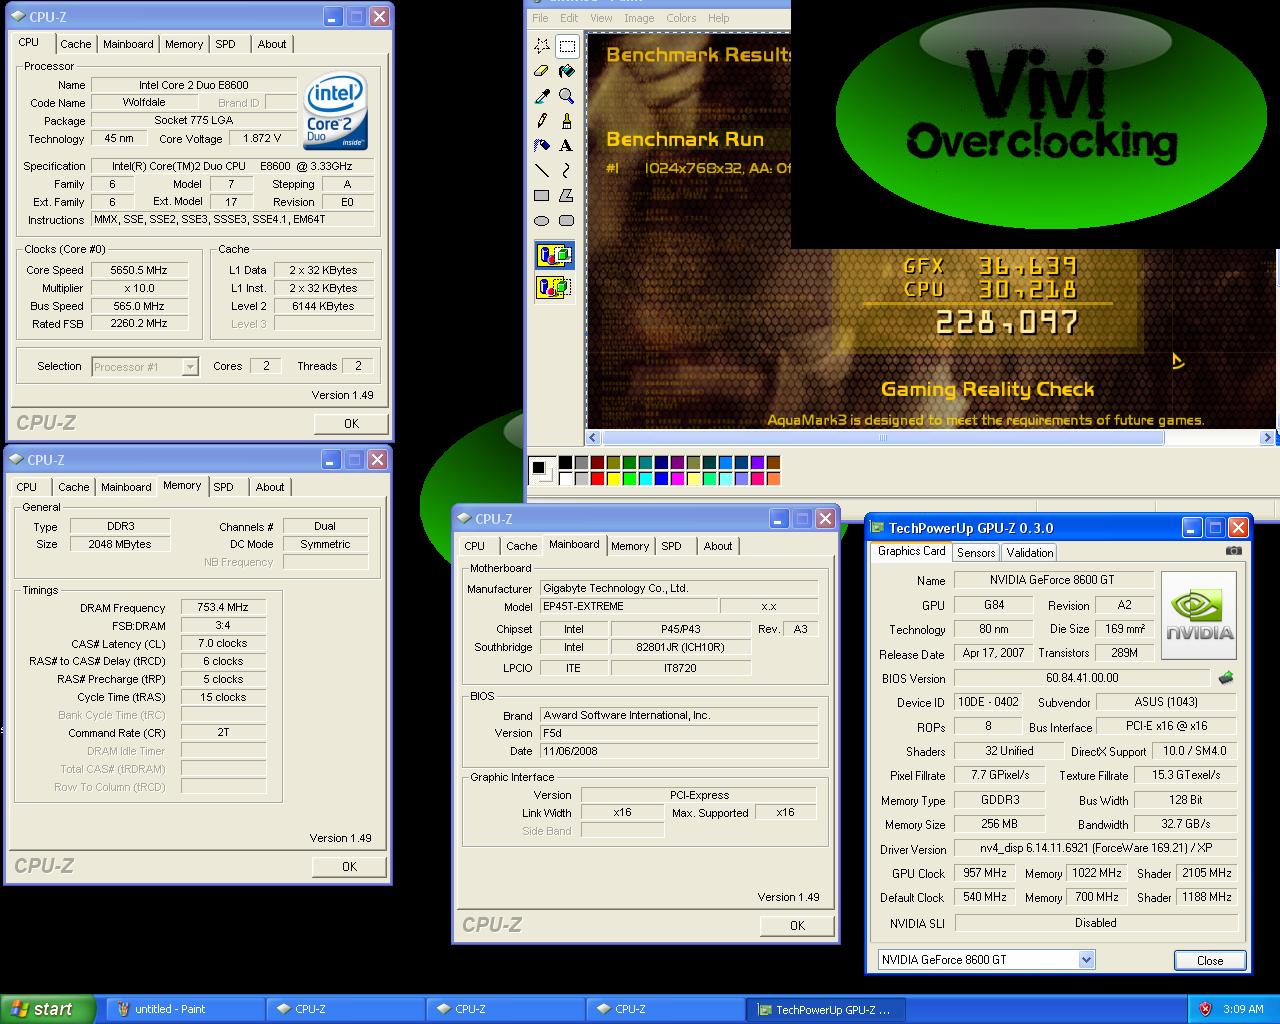
Task: Click the Intel Core 2 Duo logo
Action: [335, 111]
